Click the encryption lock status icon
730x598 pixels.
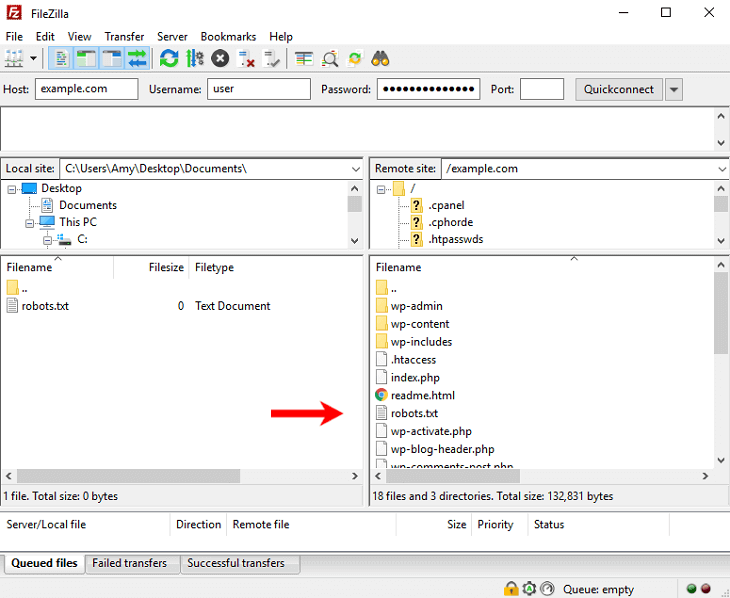tap(511, 589)
